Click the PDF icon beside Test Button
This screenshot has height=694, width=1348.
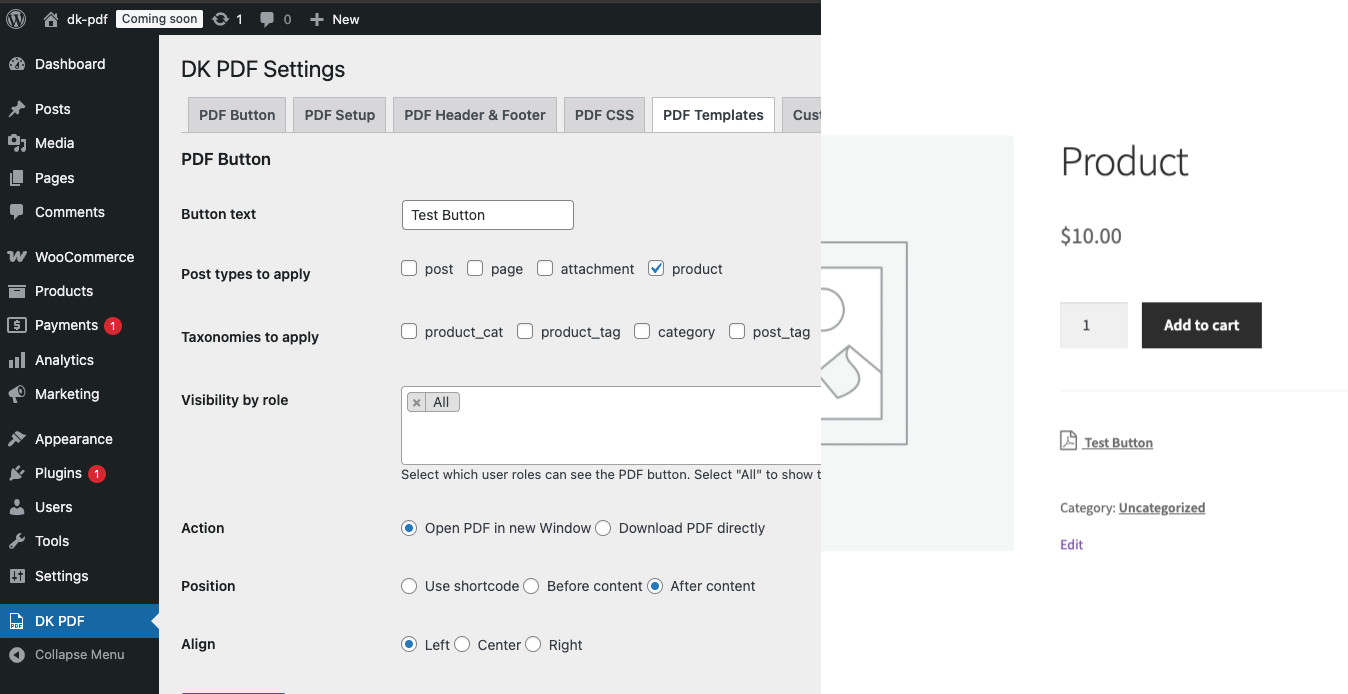(x=1068, y=441)
